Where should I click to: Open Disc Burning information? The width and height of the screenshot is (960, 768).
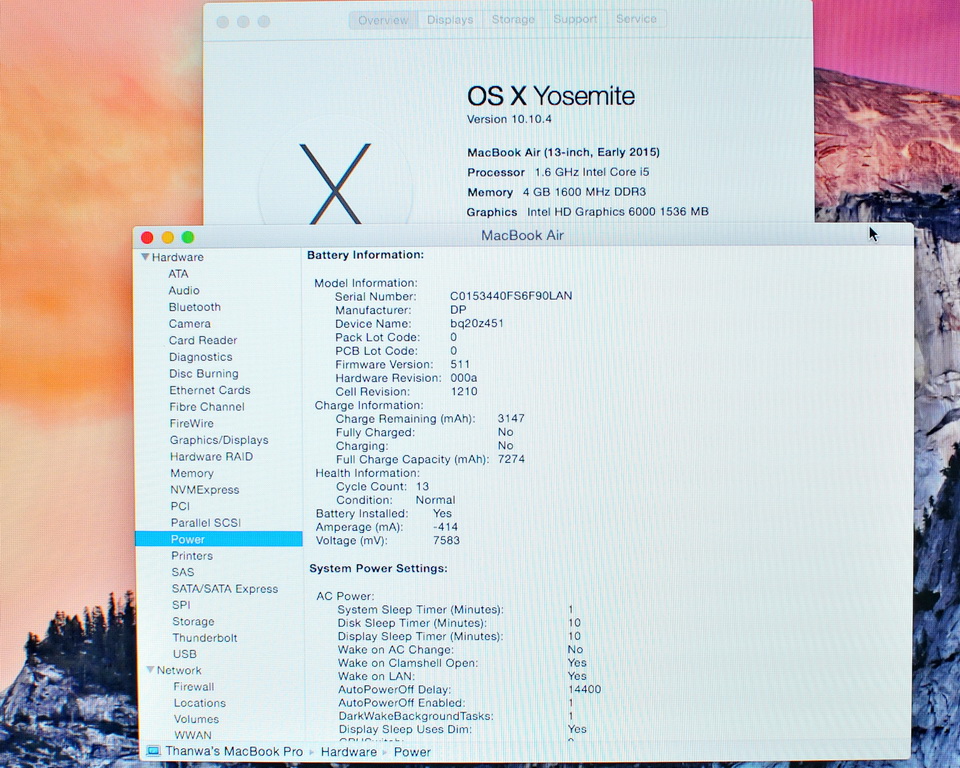click(x=204, y=374)
